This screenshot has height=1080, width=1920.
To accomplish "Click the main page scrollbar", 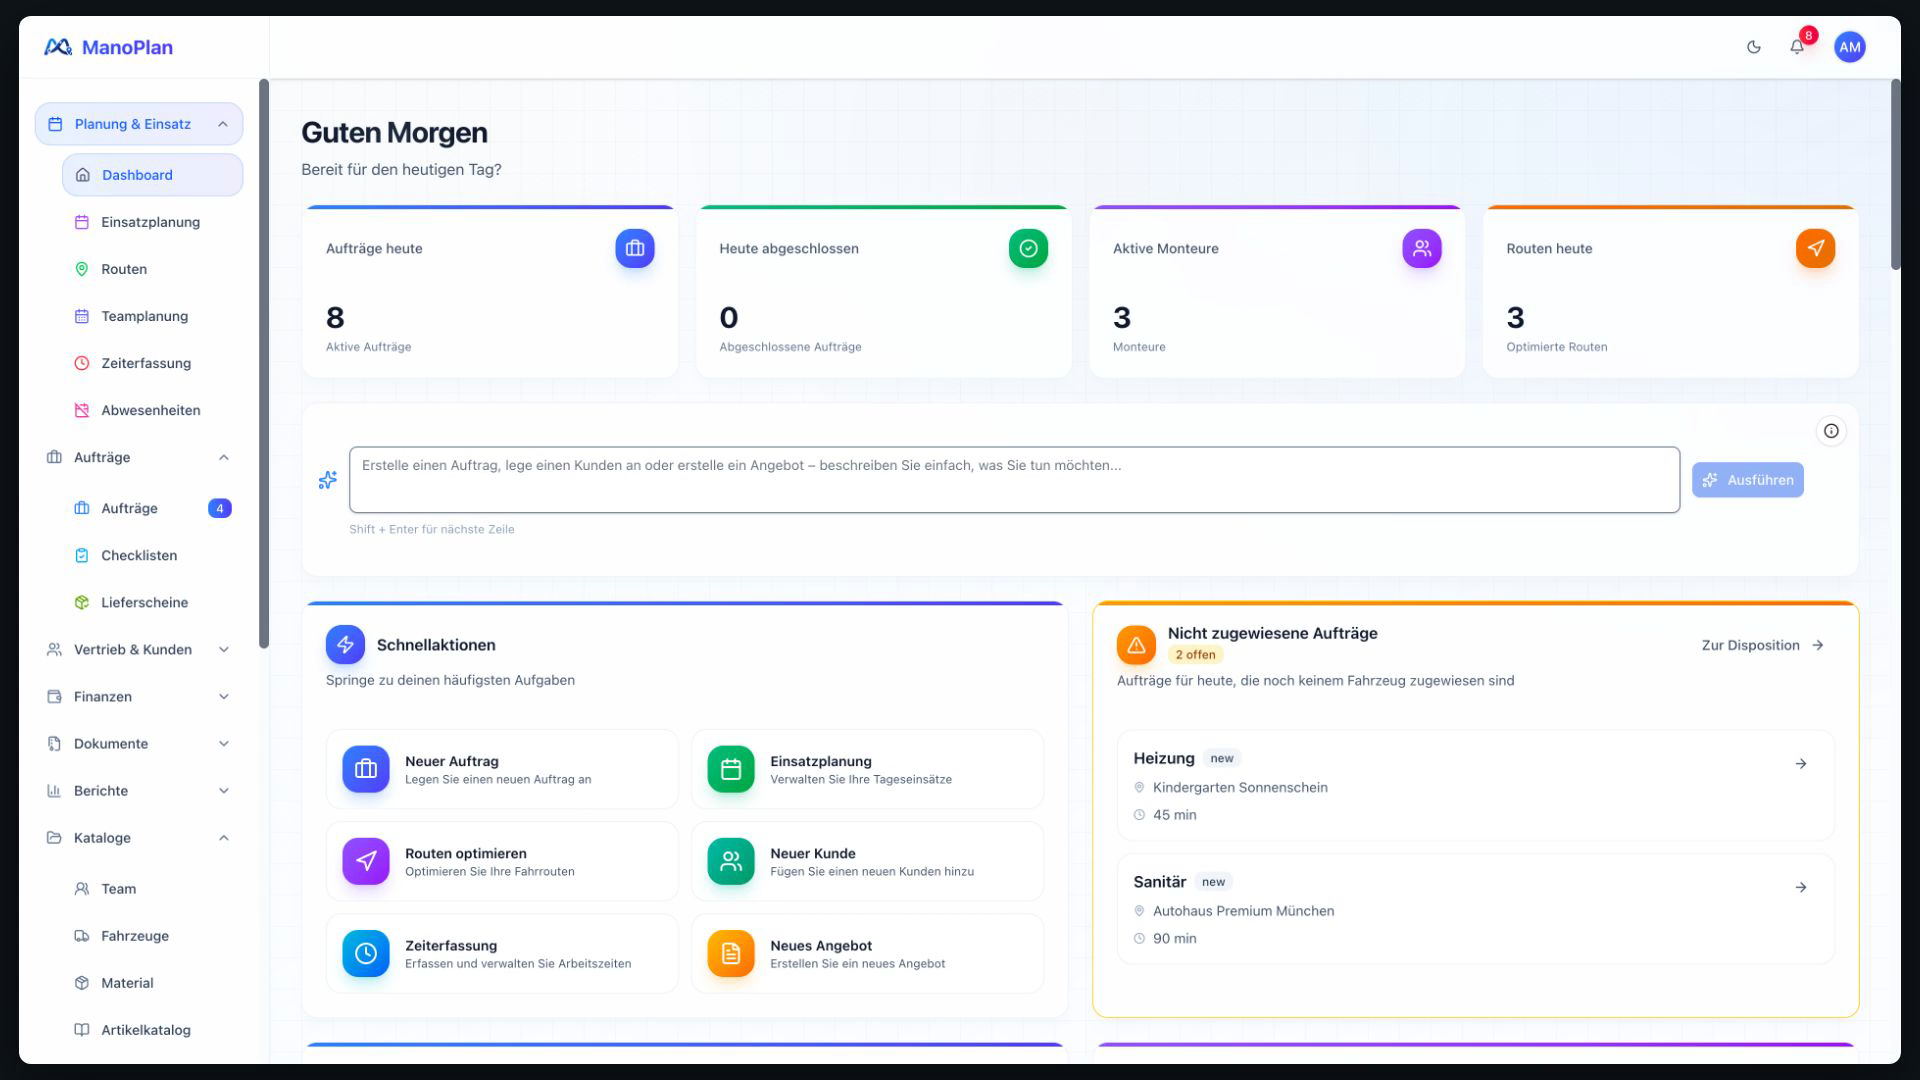I will pos(1895,175).
